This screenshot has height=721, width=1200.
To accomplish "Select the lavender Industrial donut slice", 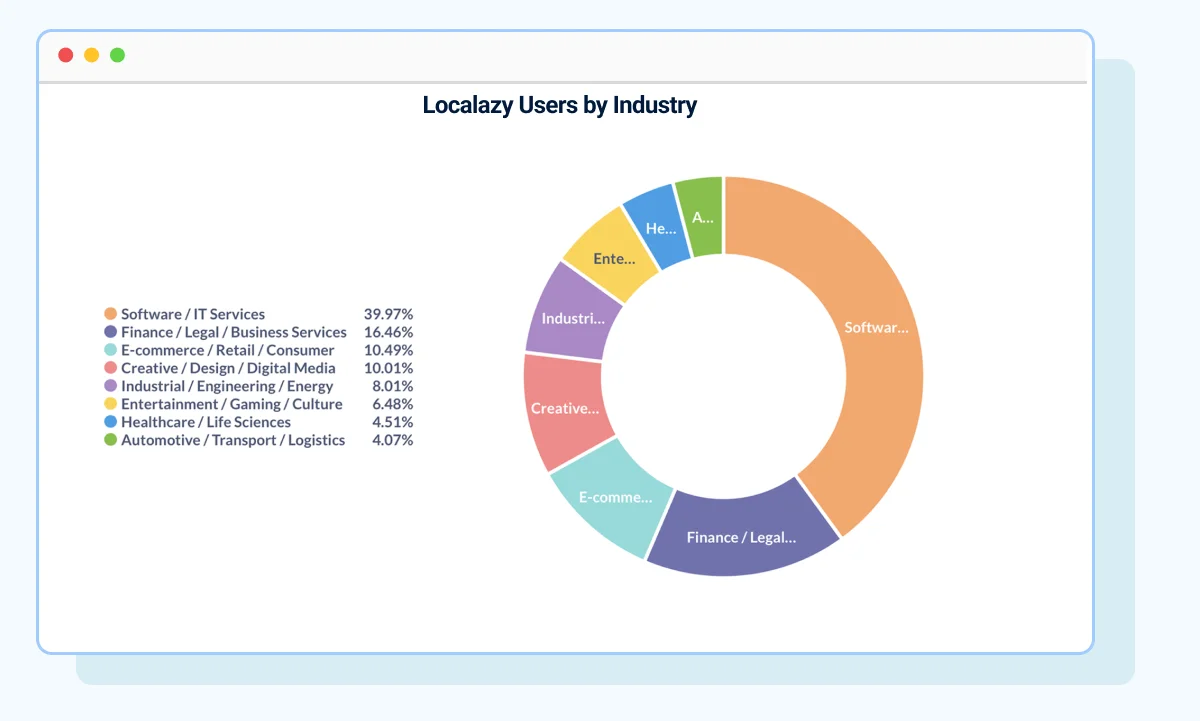I will click(570, 315).
